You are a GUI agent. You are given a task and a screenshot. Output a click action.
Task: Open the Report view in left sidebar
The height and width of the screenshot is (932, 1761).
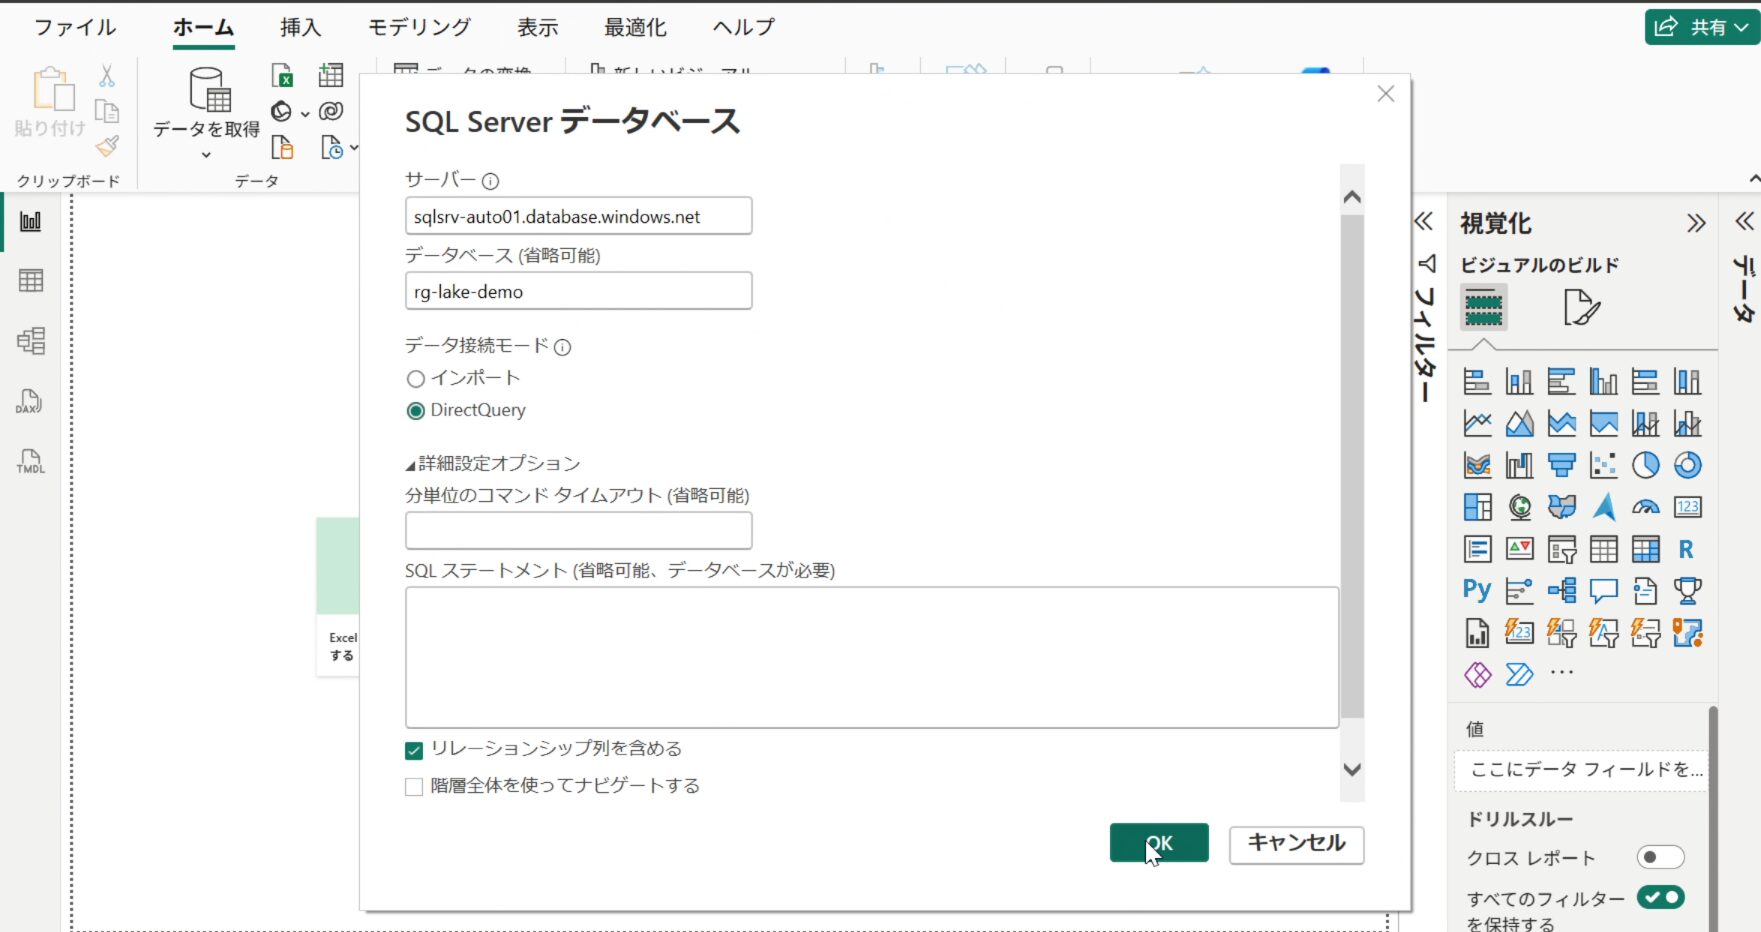pos(31,221)
